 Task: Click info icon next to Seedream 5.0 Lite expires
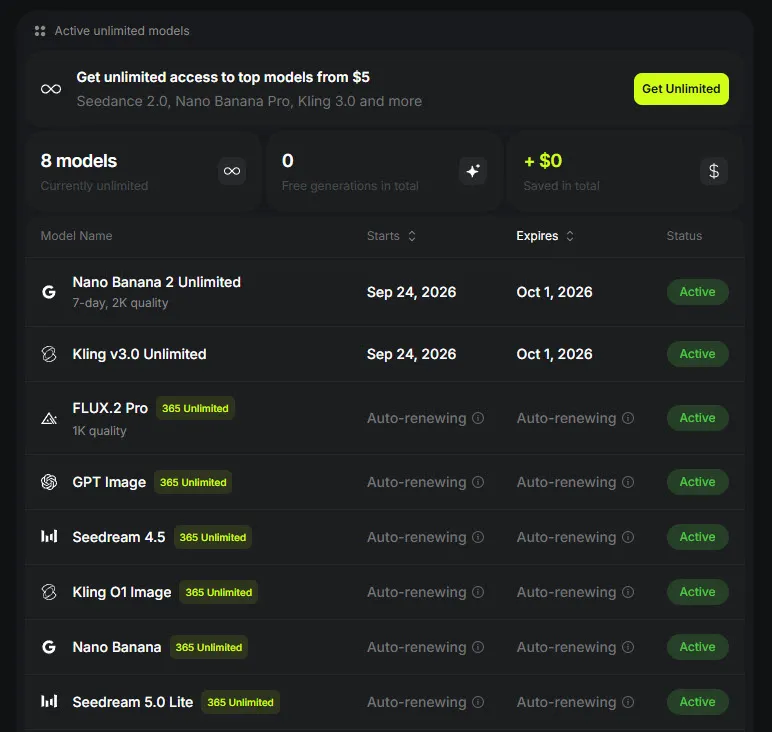[x=628, y=702]
